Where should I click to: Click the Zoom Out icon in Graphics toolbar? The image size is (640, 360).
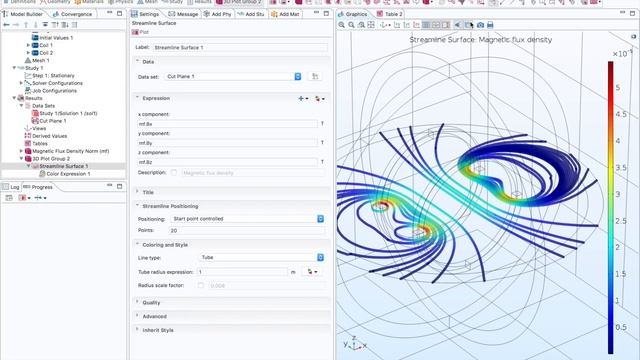click(351, 25)
